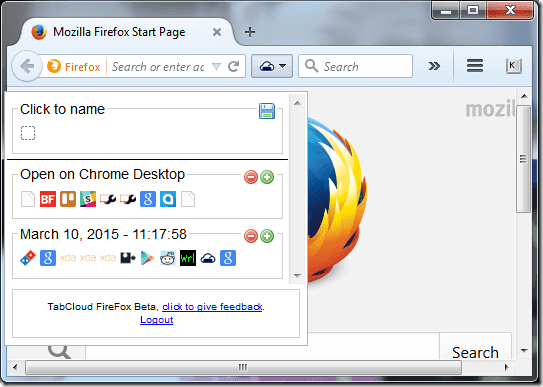Close the Mozilla Firefox Start Page tab
This screenshot has height=387, width=543.
click(x=217, y=32)
